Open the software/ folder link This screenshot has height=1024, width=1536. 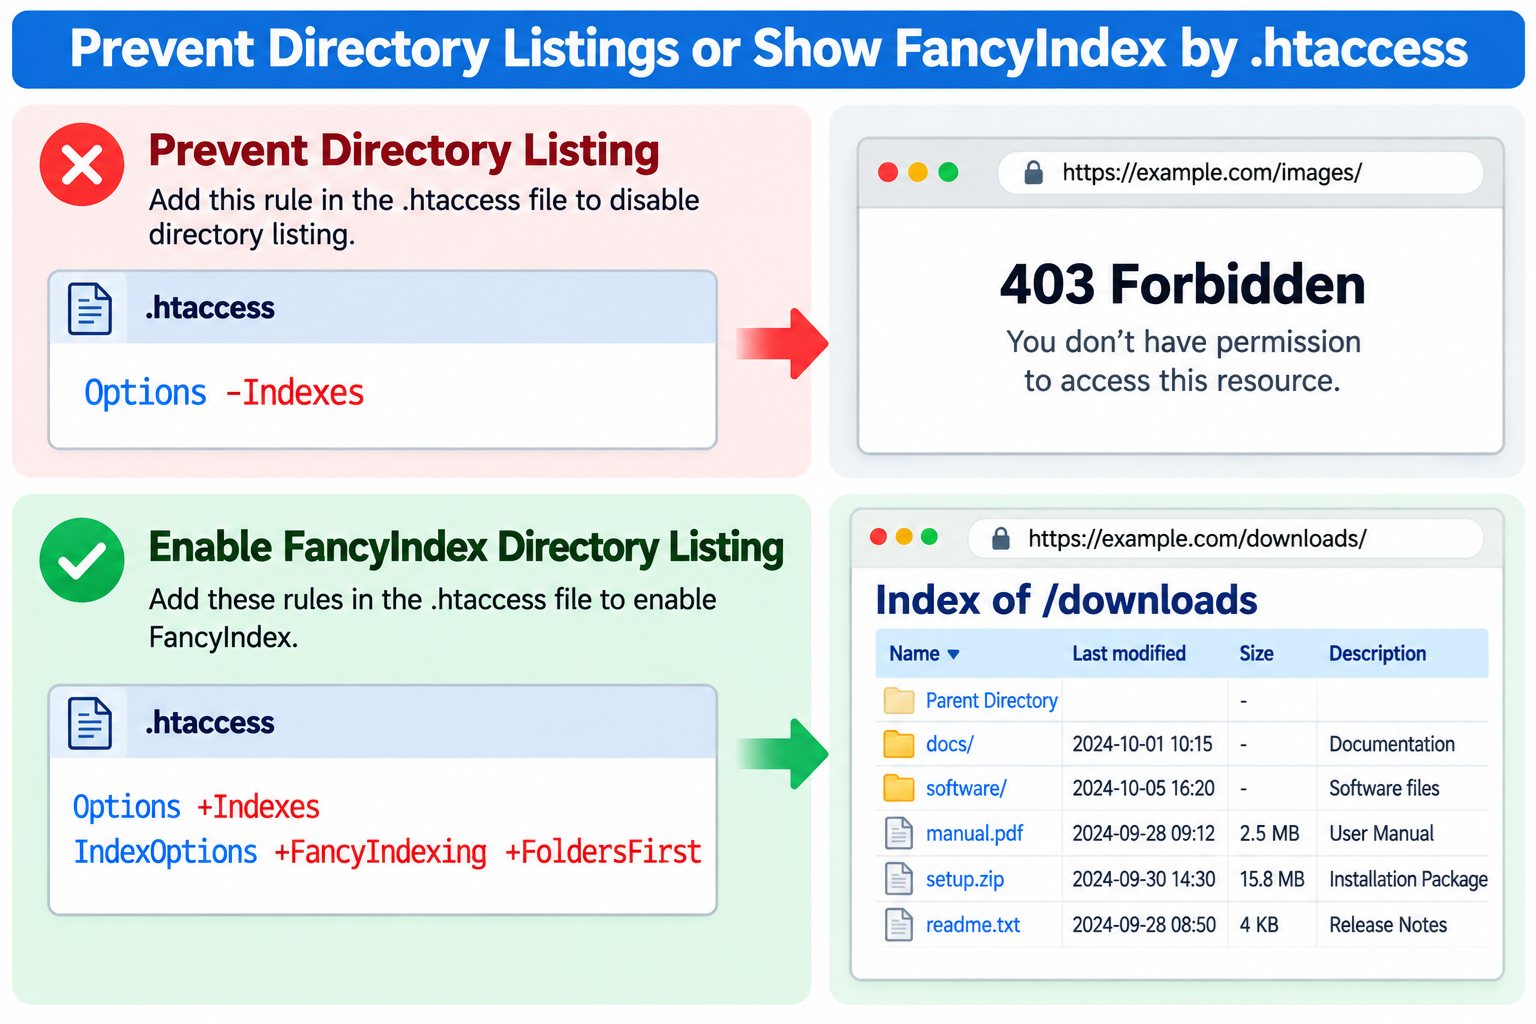point(966,788)
